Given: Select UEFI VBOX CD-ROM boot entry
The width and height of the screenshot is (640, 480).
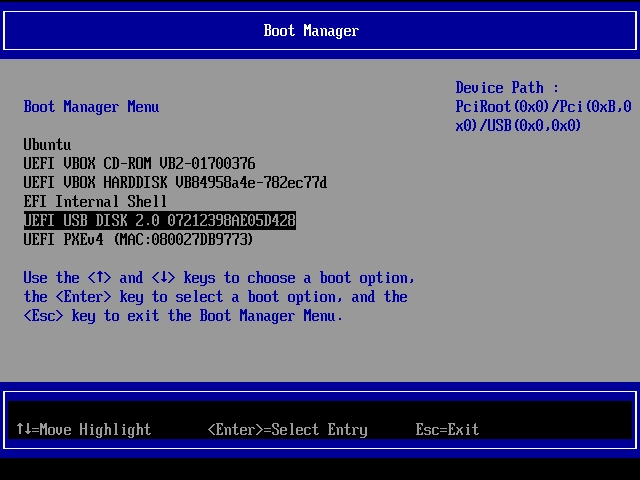Looking at the screenshot, I should (139, 164).
